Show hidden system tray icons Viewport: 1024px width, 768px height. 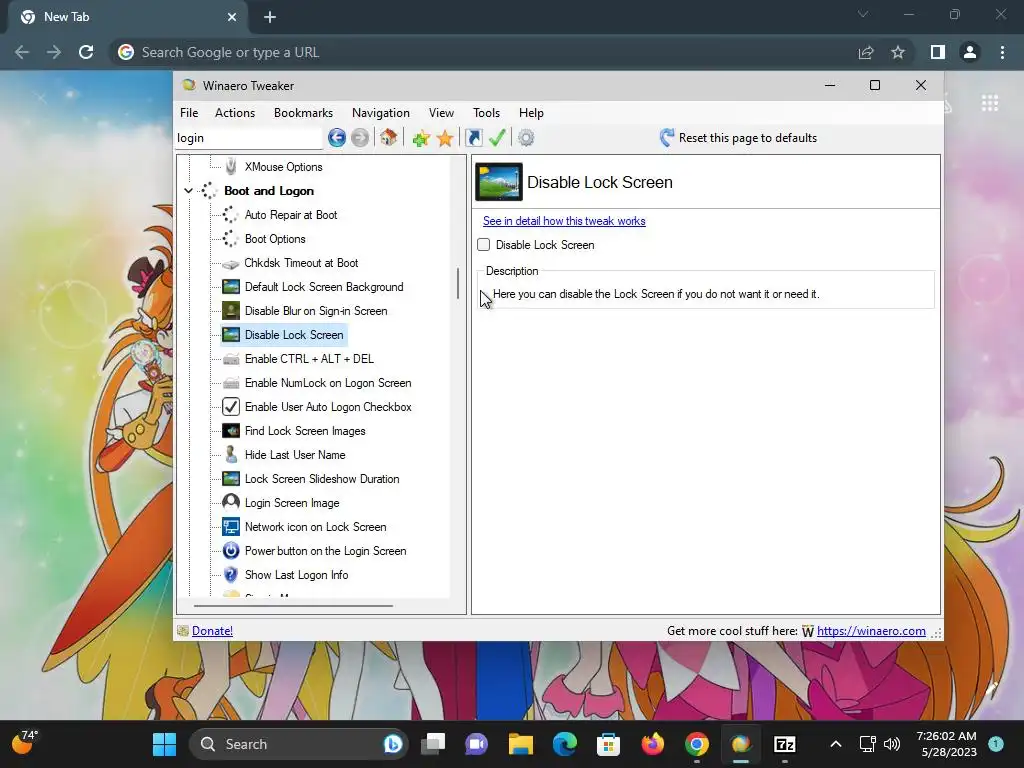click(x=835, y=744)
